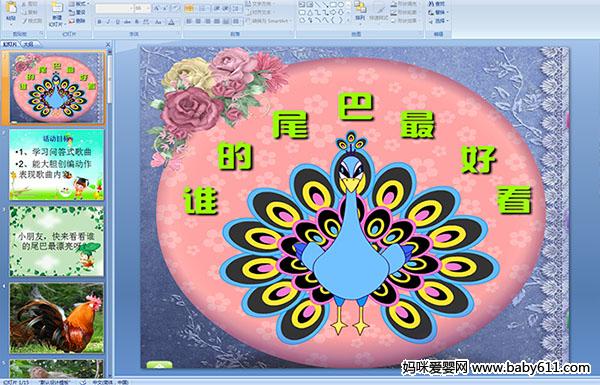
Task: Switch to the Slides tab in pane
Action: pyautogui.click(x=10, y=44)
